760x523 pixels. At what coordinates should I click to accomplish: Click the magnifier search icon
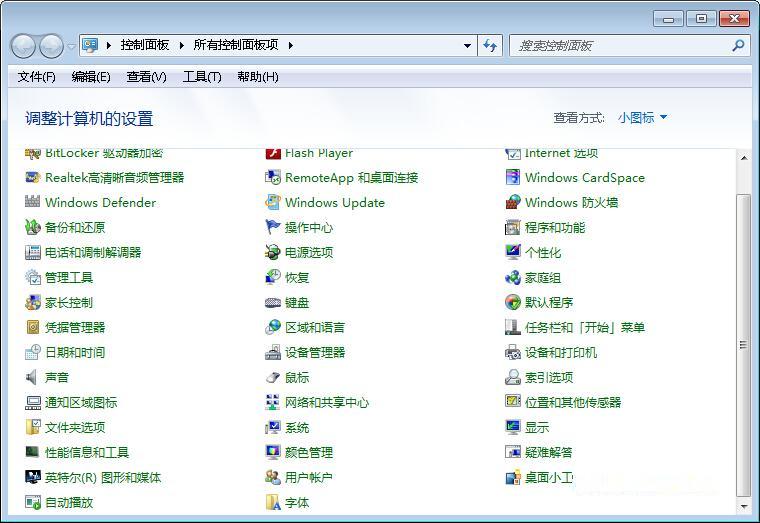point(739,46)
